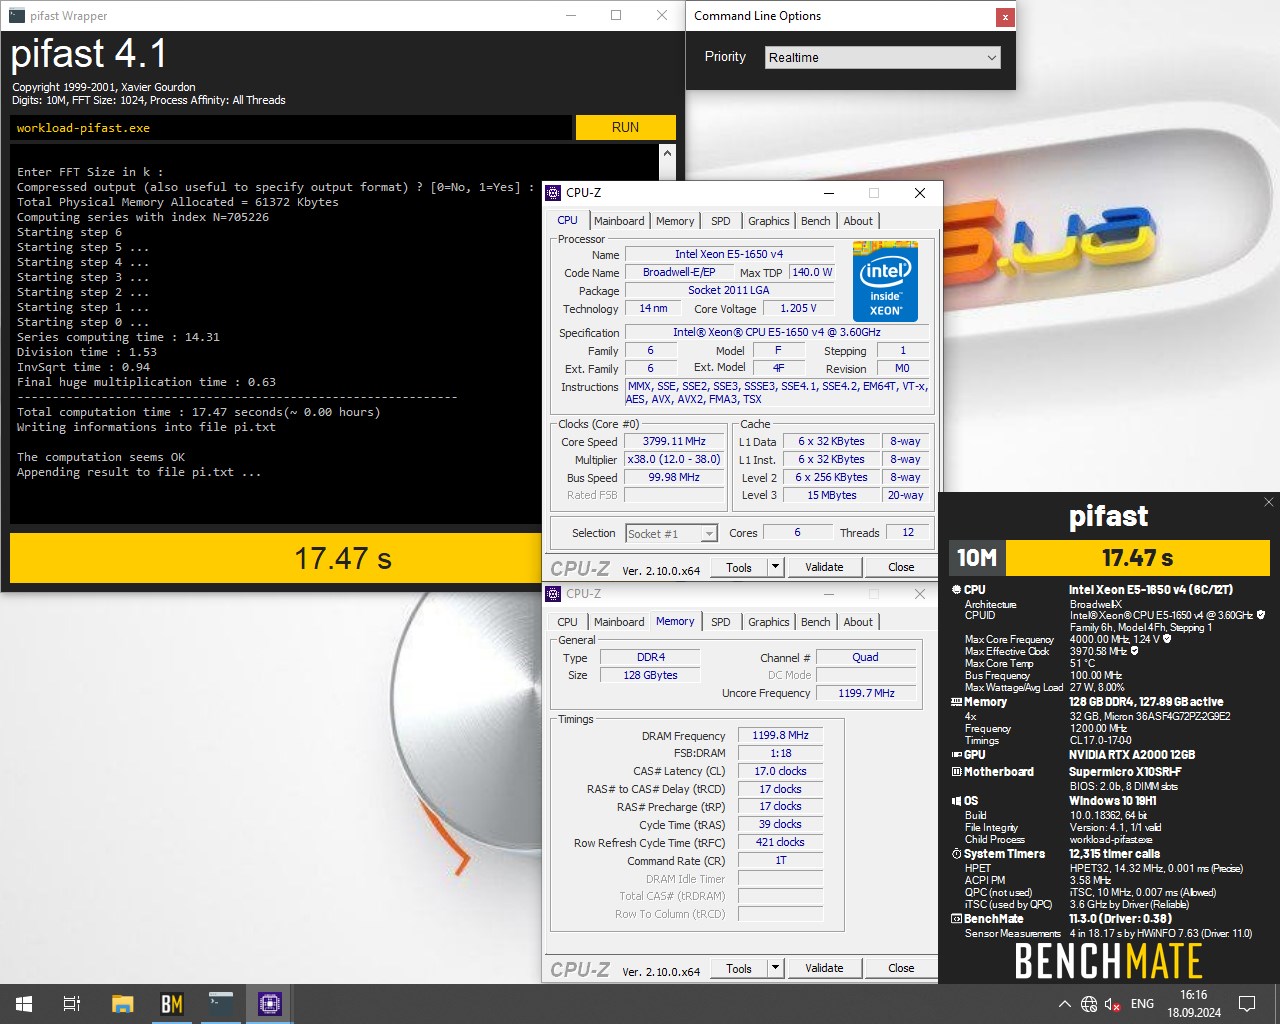1280x1024 pixels.
Task: Click the RUN button in pifast Wrapper
Action: point(625,127)
